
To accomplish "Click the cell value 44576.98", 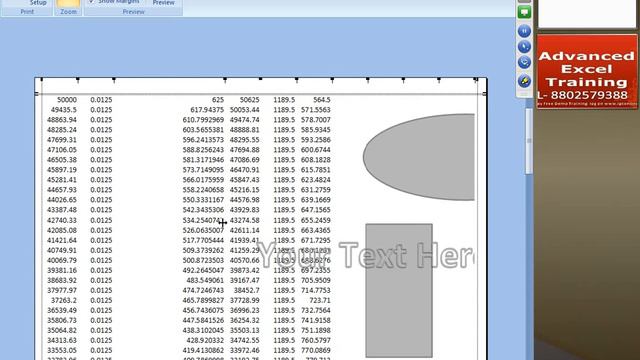I will pyautogui.click(x=244, y=200).
